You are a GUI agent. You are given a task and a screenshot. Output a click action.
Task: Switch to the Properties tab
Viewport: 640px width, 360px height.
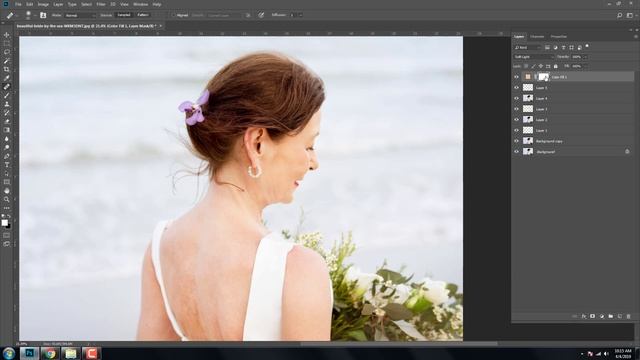[x=559, y=36]
